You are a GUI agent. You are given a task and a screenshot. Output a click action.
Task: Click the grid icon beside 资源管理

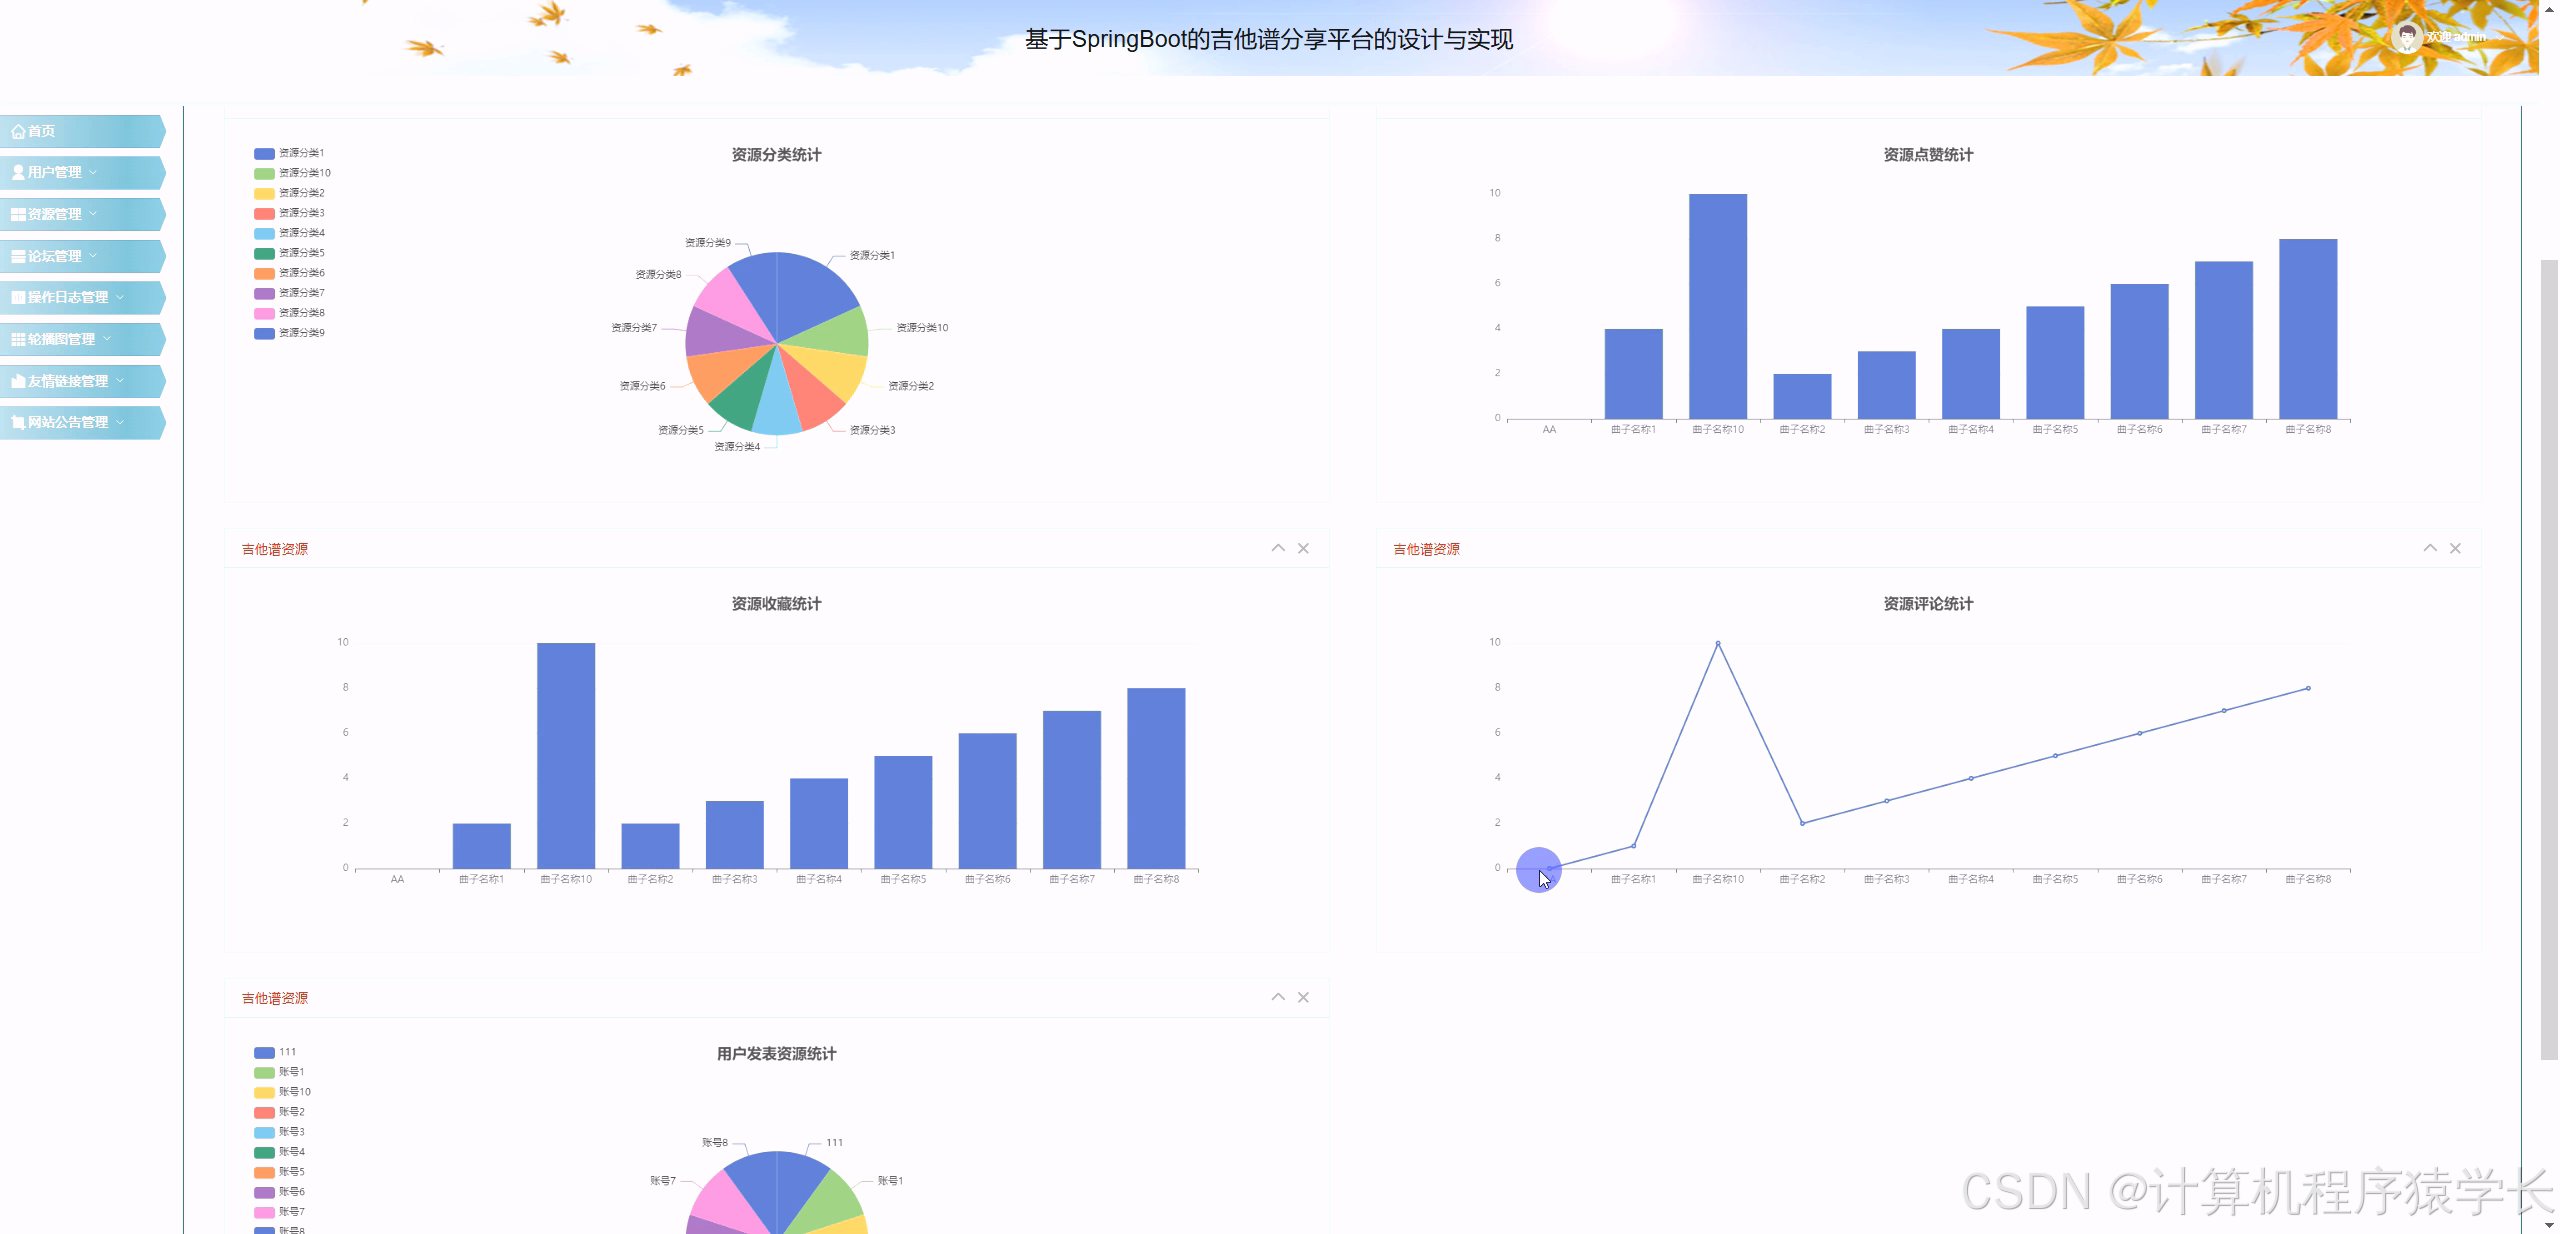[17, 213]
